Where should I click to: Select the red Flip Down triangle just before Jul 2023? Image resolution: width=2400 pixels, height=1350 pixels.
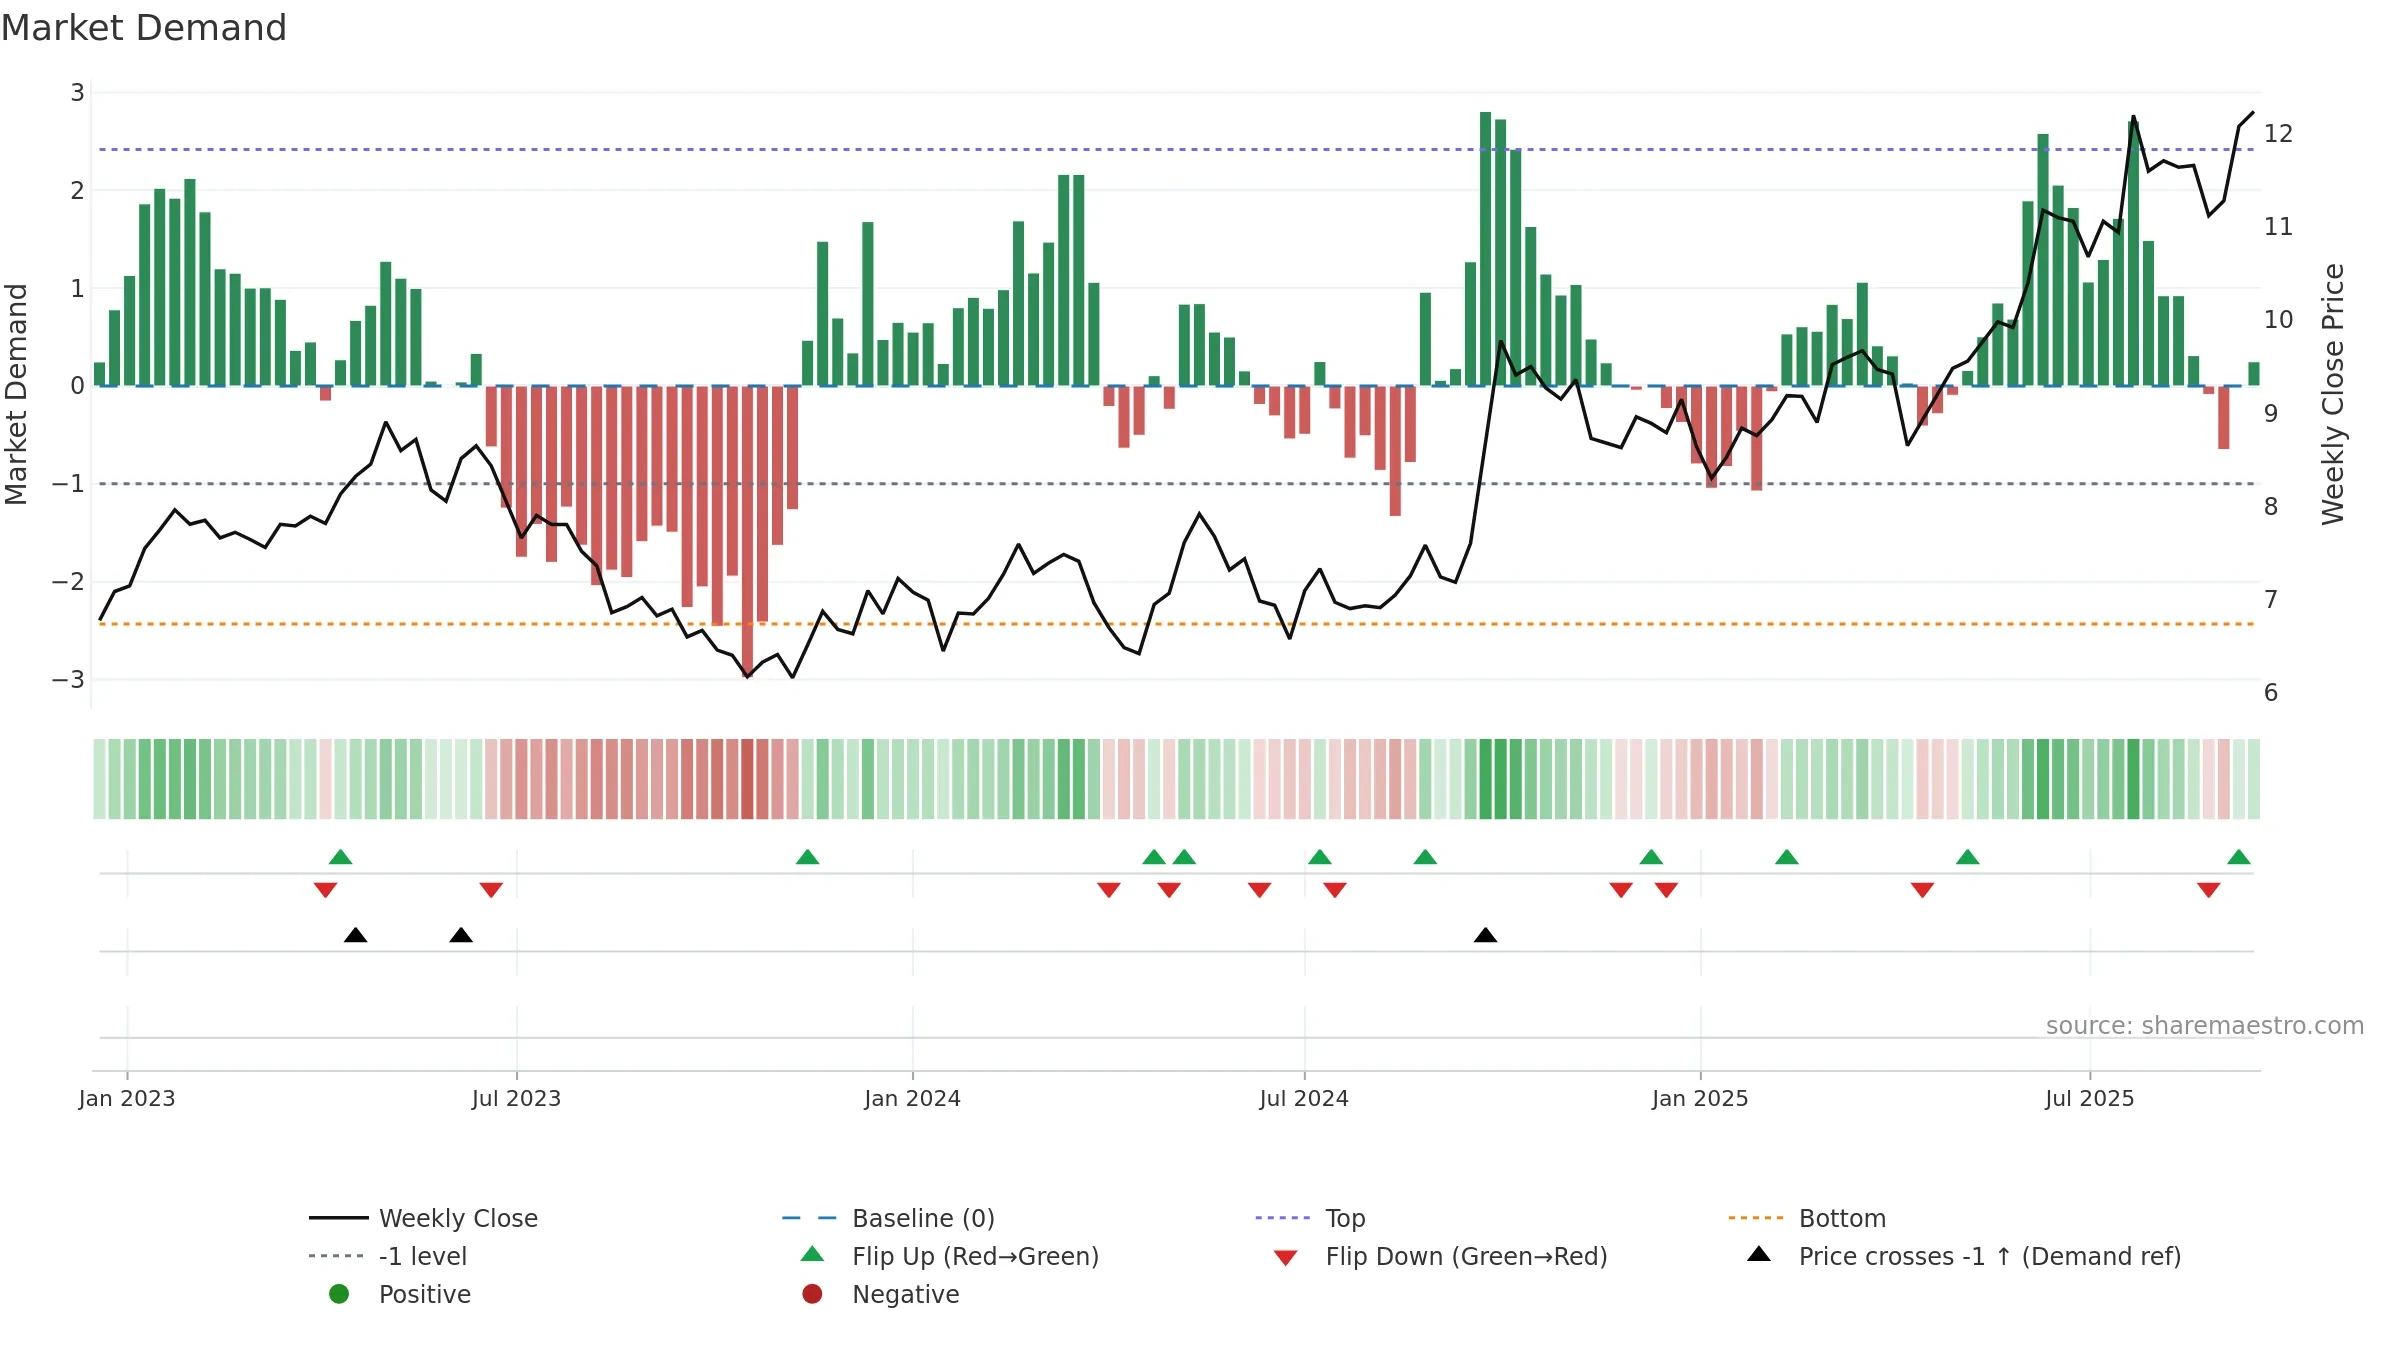click(x=491, y=890)
